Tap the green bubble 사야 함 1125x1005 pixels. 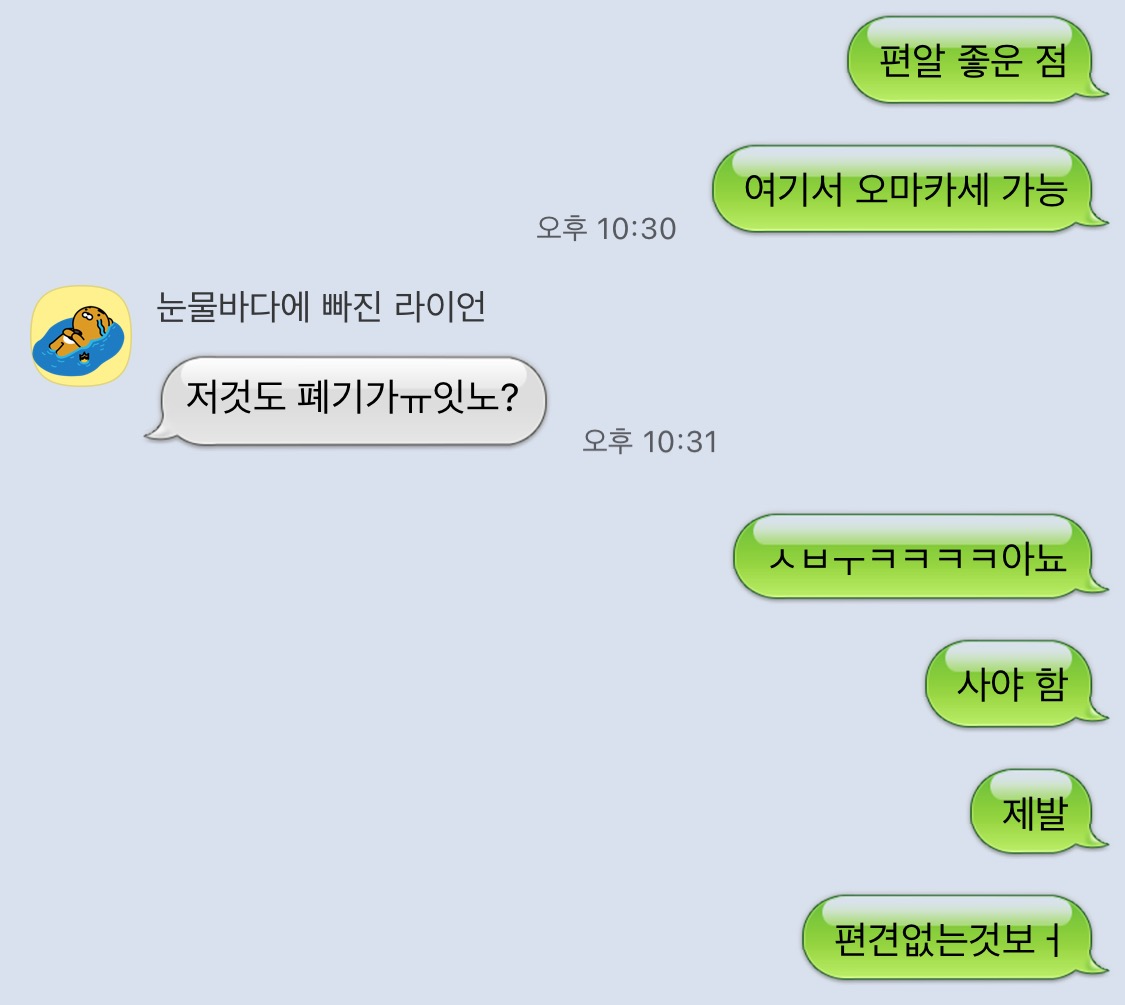point(1012,684)
